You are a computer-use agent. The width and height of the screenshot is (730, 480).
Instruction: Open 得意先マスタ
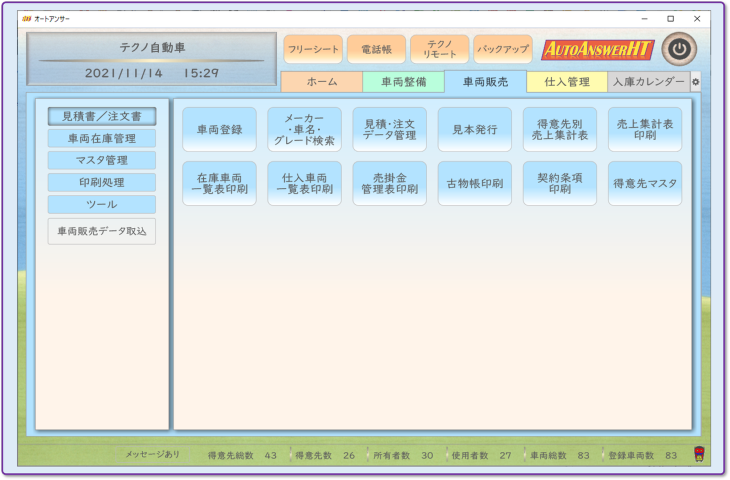point(645,183)
